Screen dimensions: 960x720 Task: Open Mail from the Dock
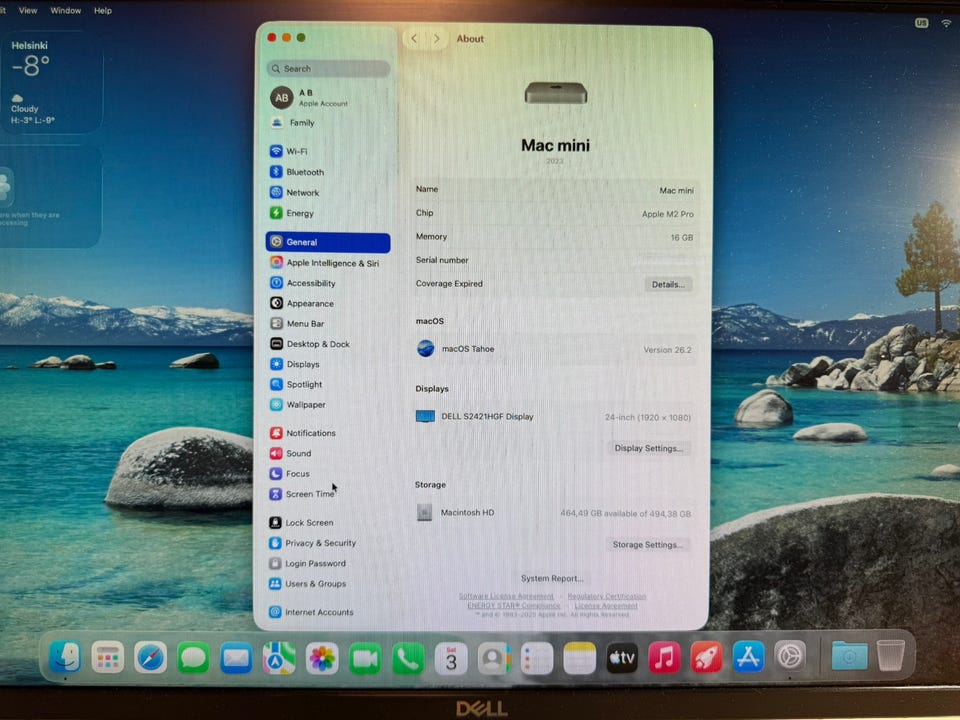[236, 659]
